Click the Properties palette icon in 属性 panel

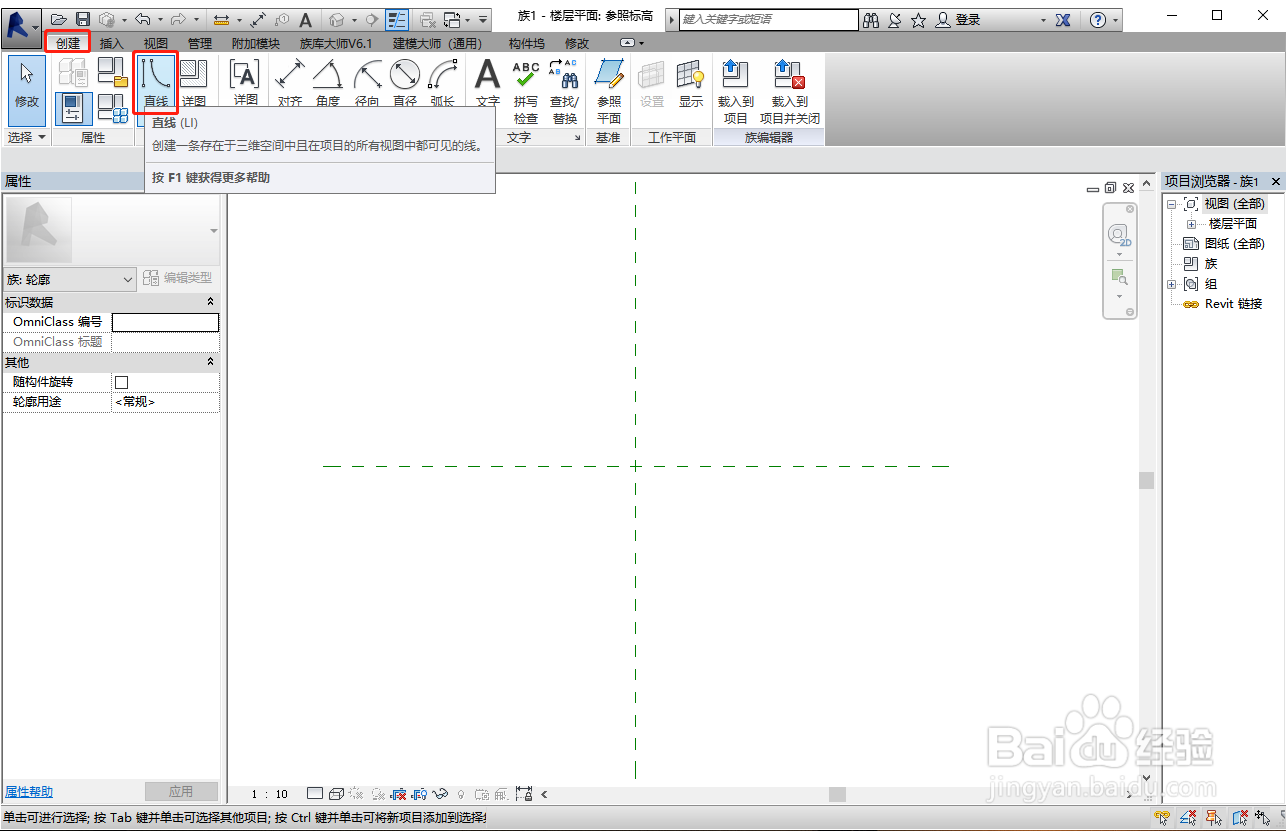[x=73, y=108]
